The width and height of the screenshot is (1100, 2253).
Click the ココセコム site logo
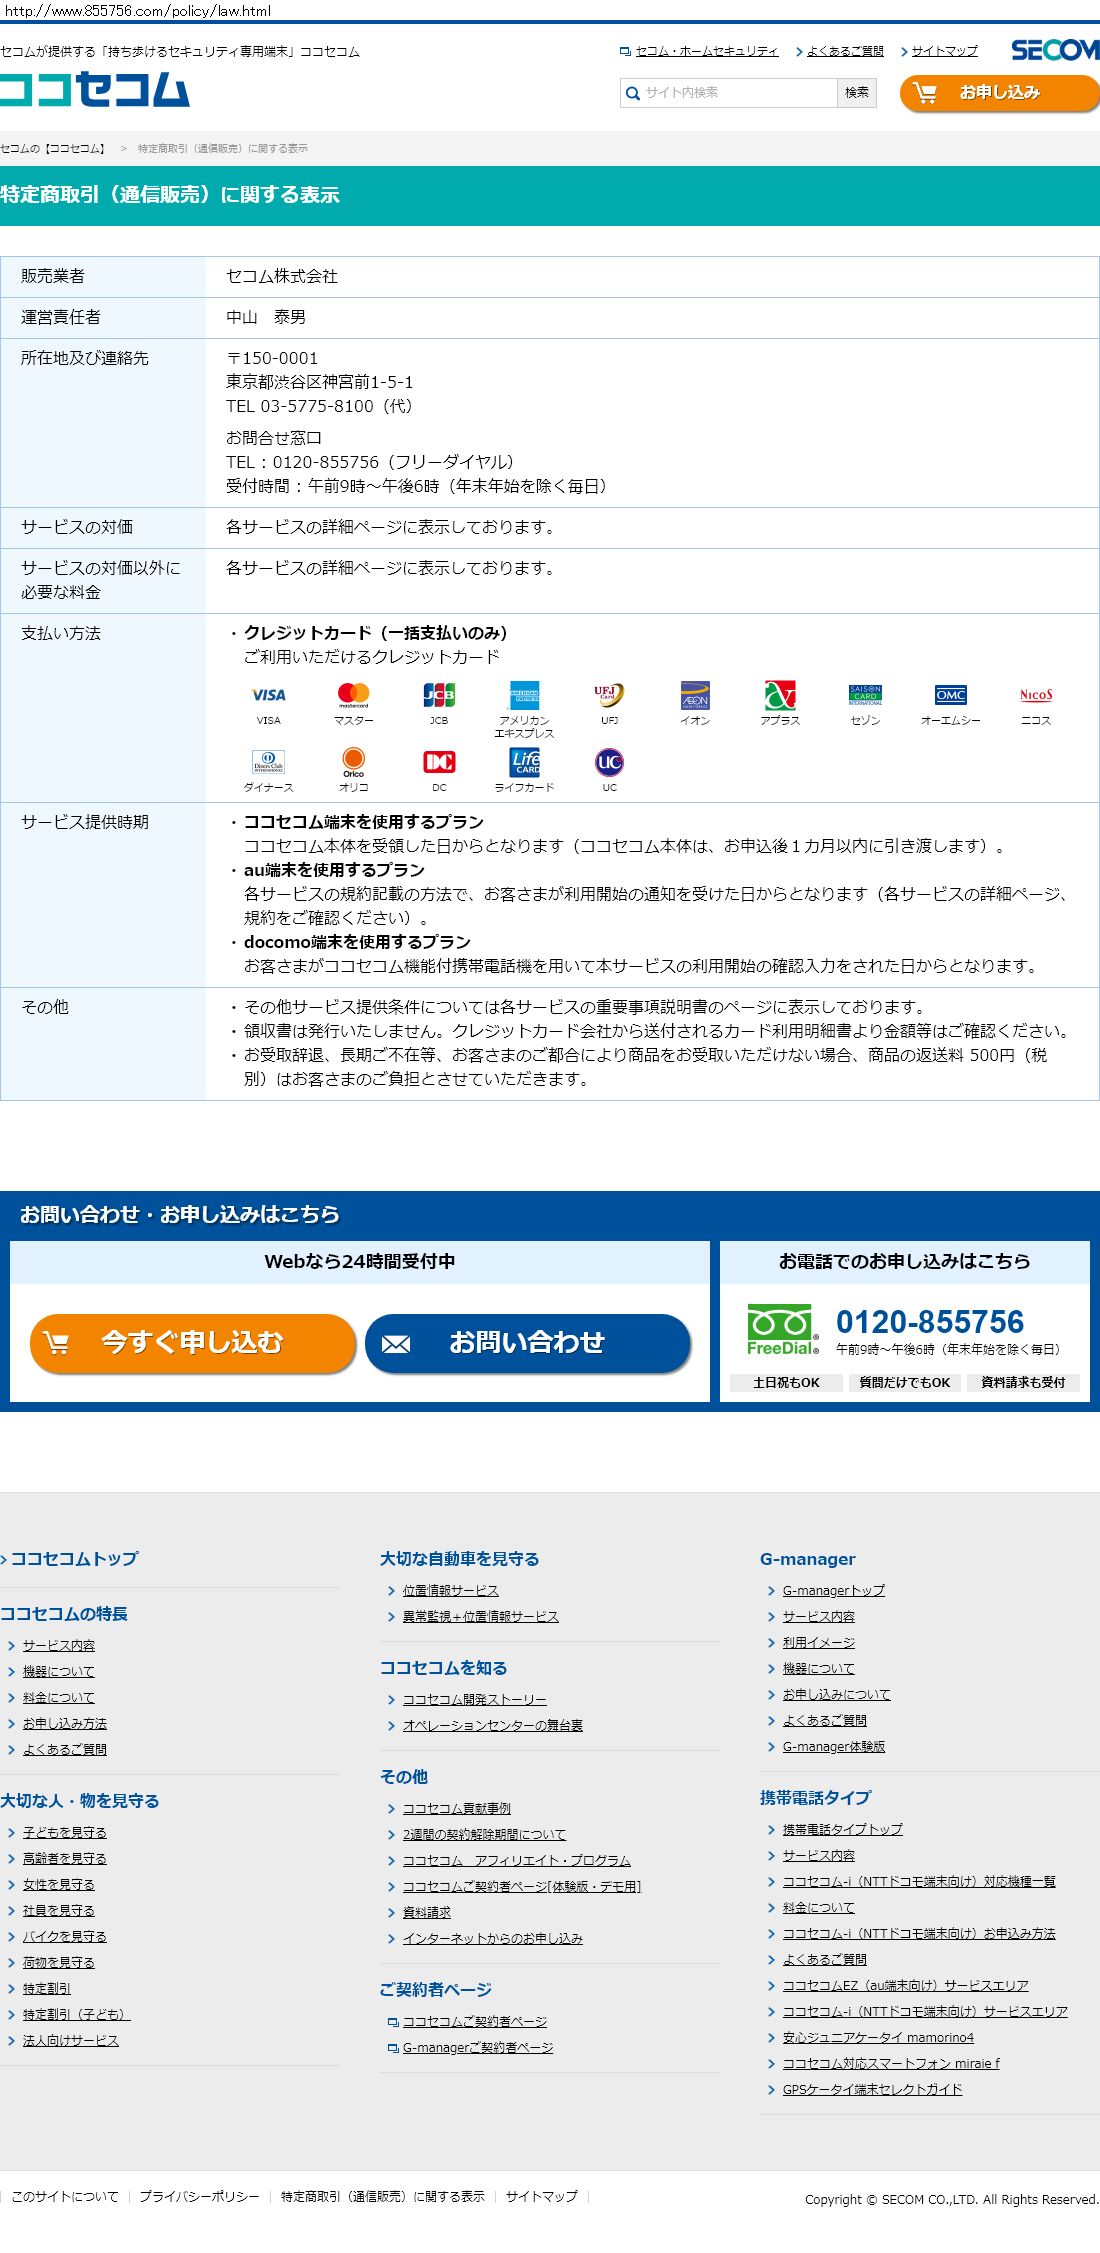pos(95,90)
